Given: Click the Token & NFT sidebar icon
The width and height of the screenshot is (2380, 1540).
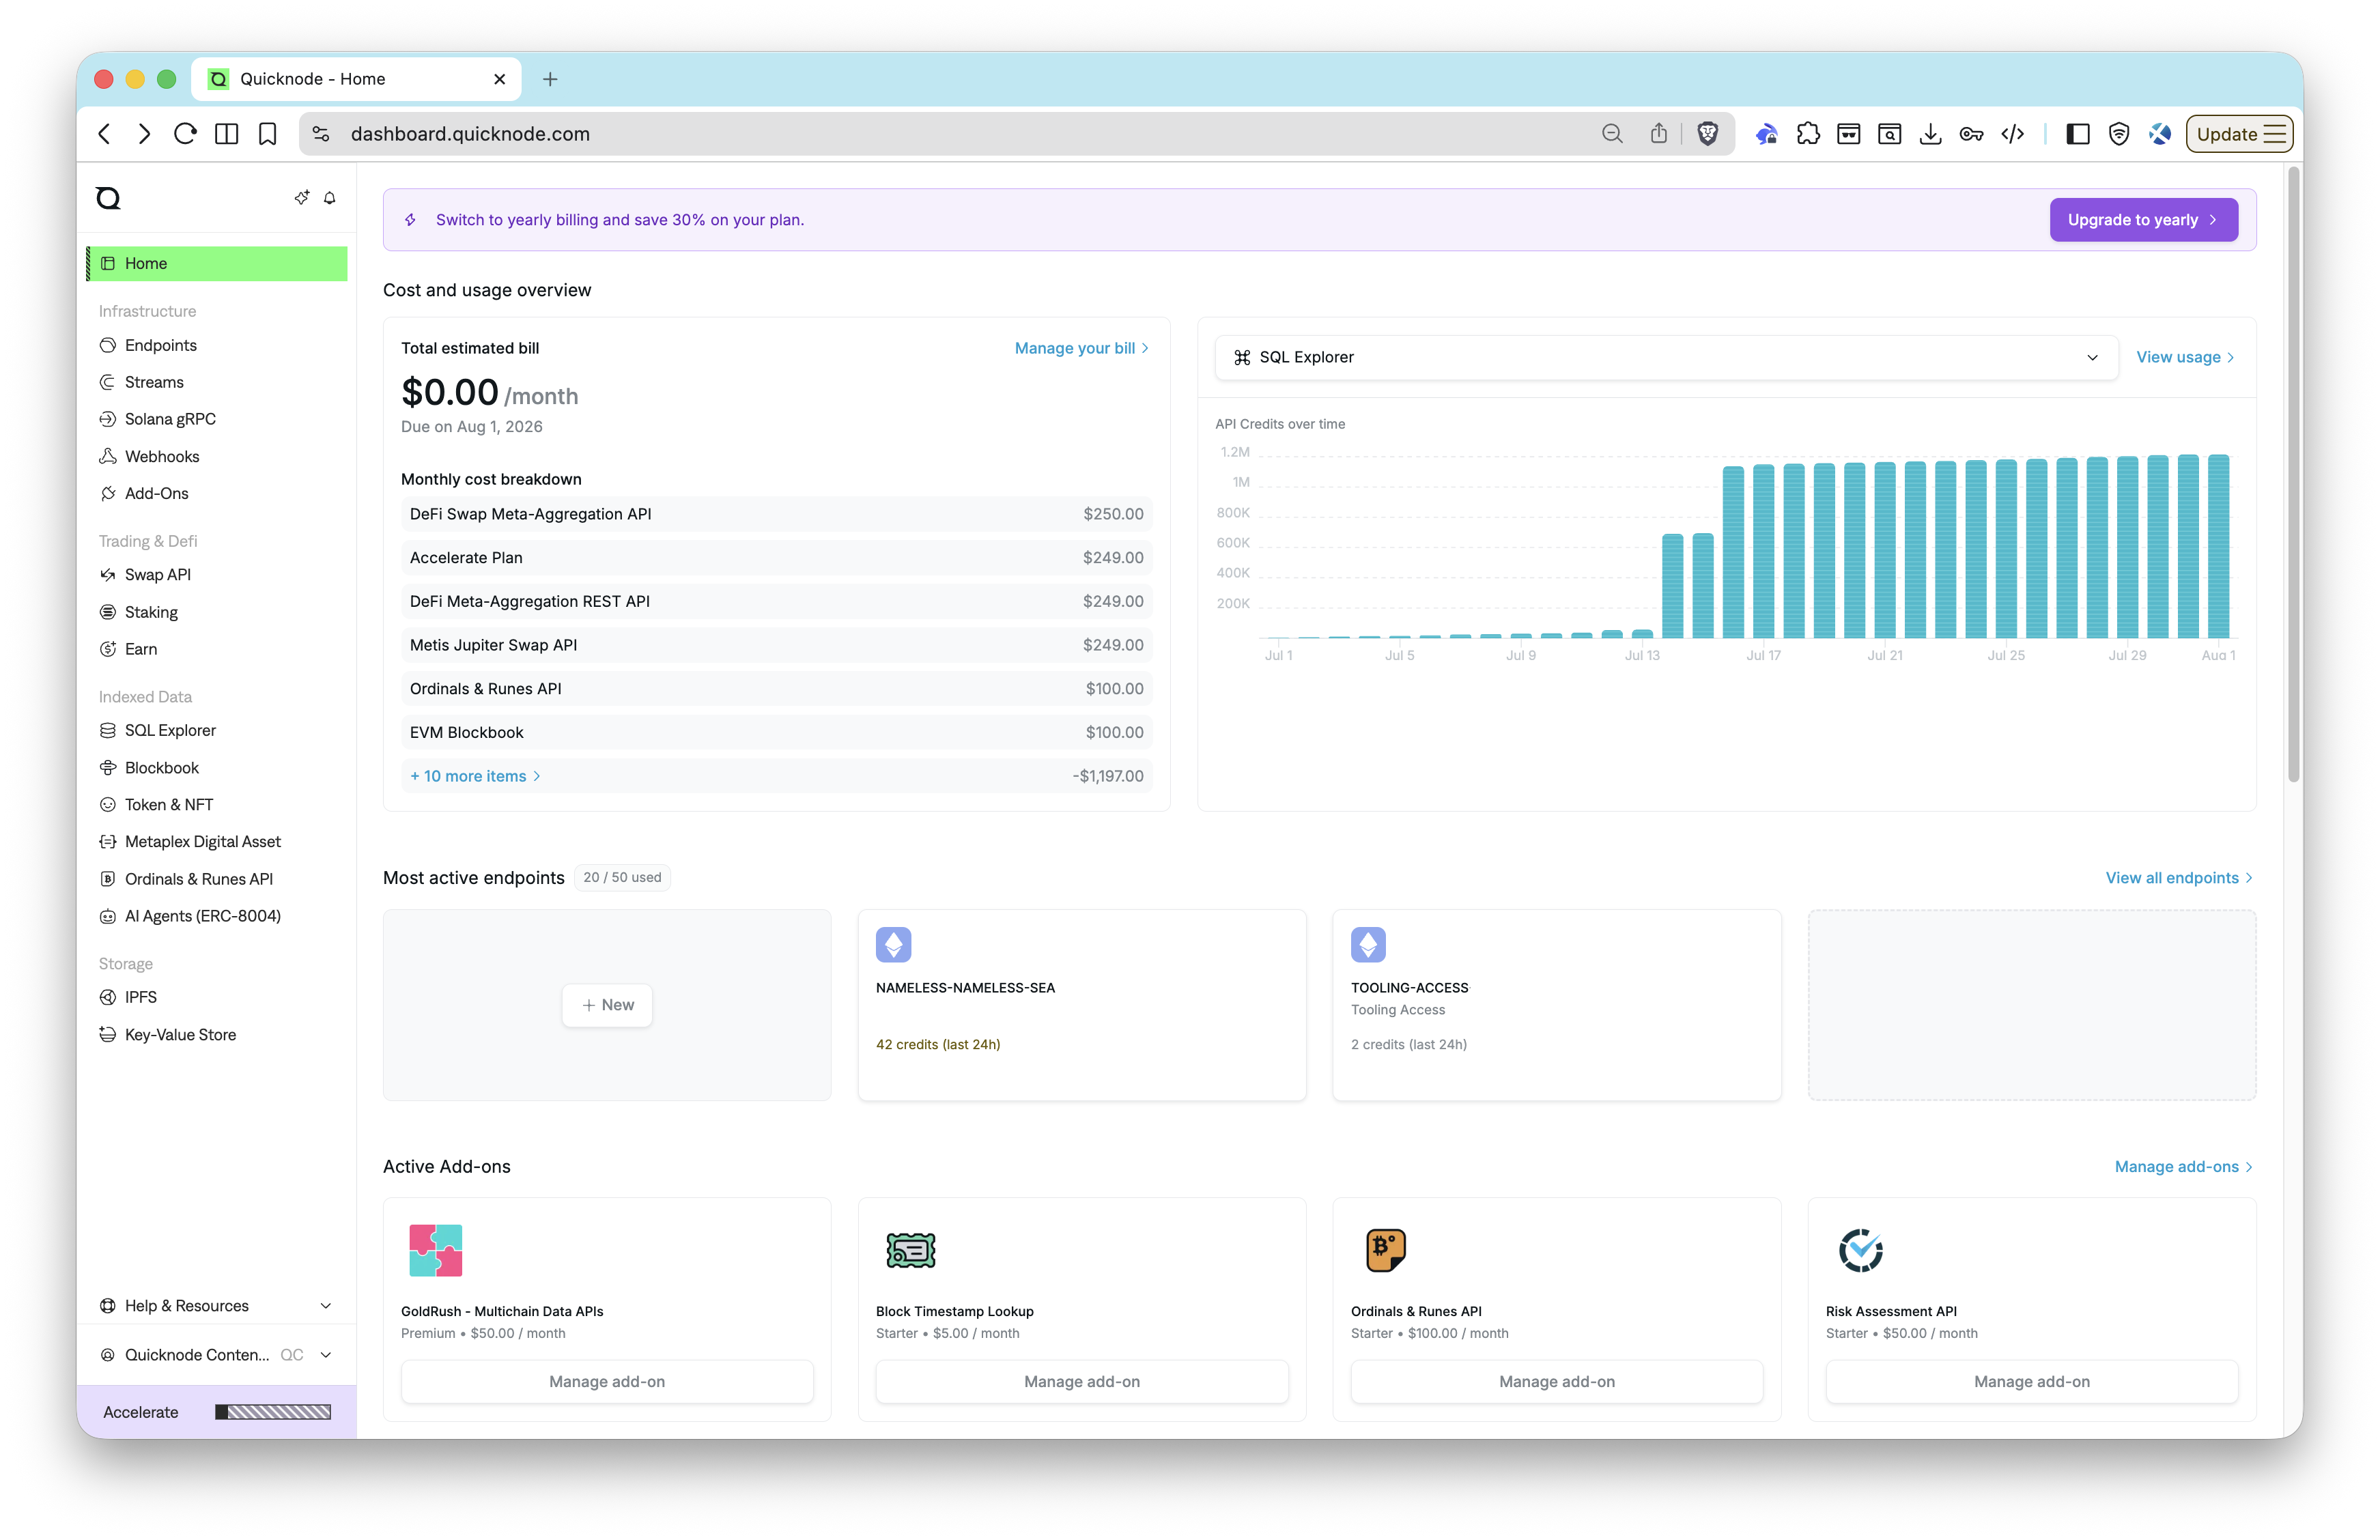Looking at the screenshot, I should click(108, 805).
